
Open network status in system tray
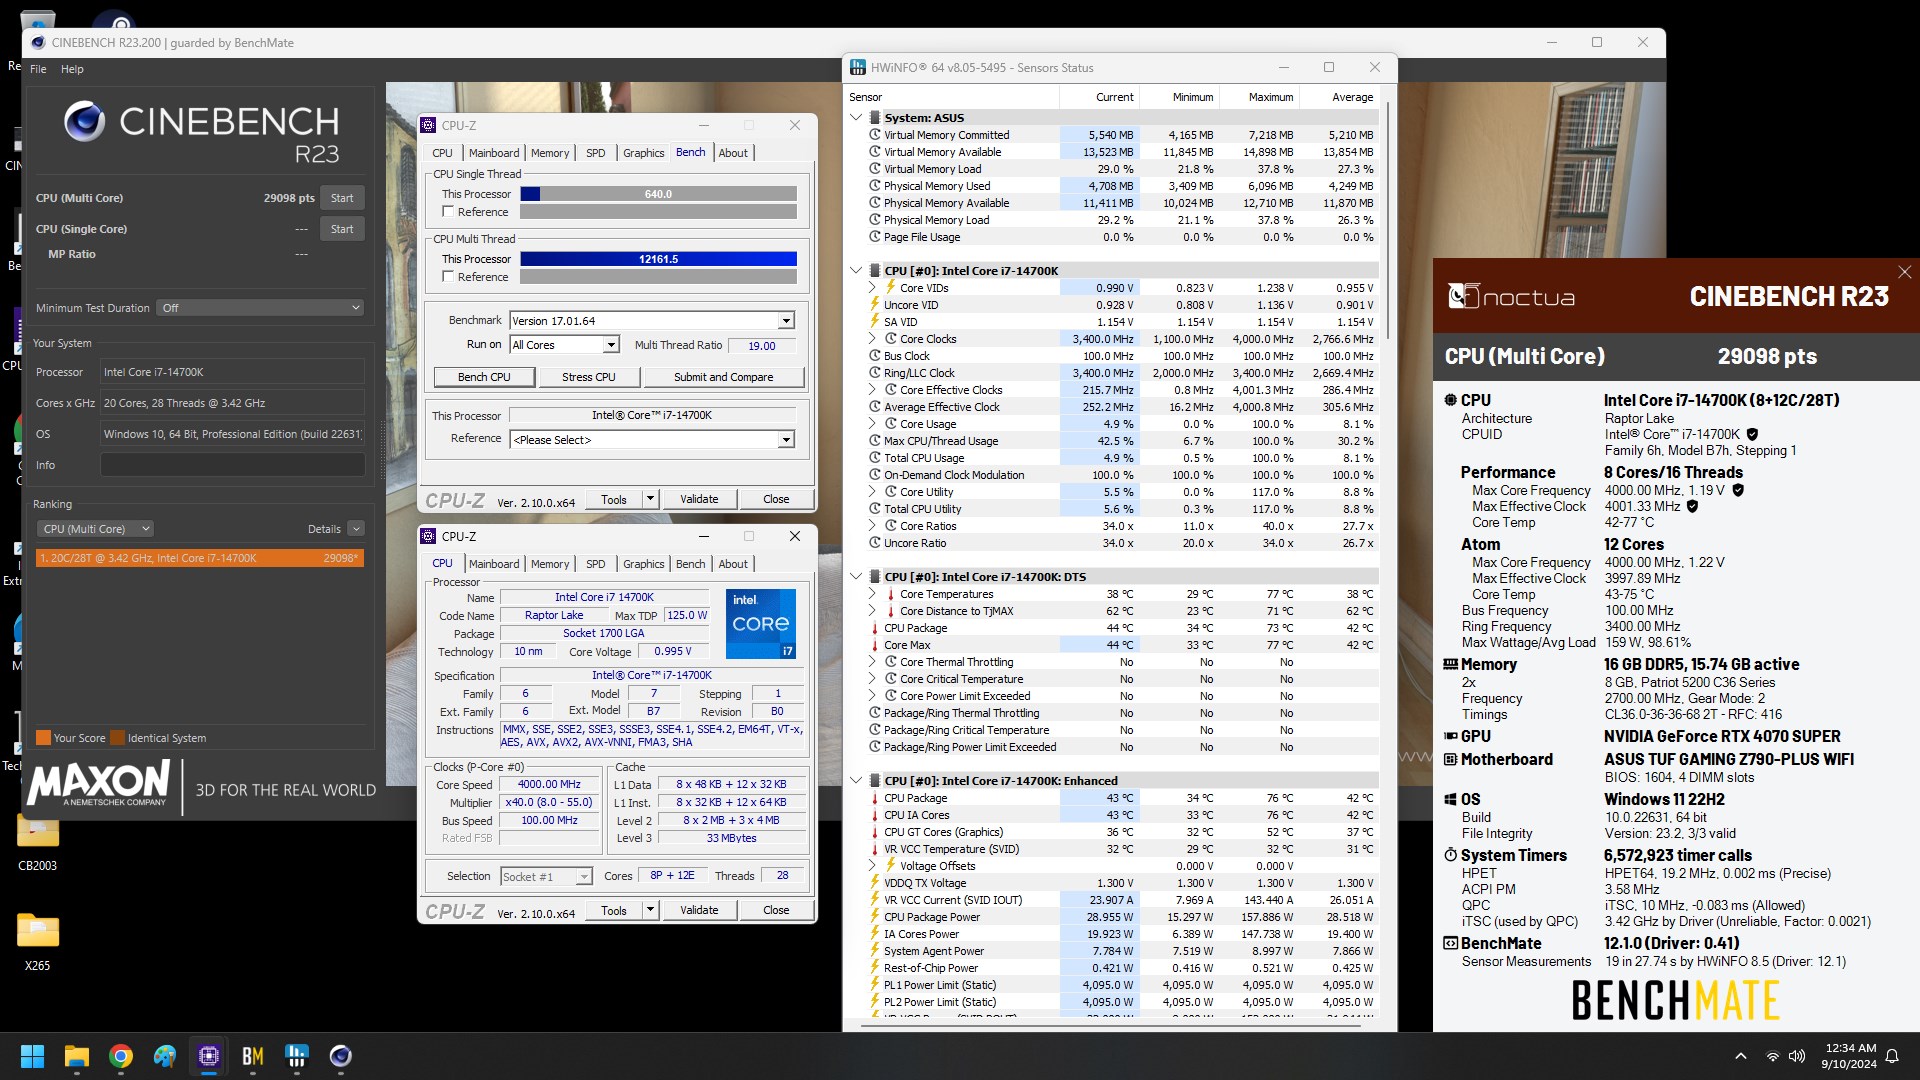click(x=1773, y=1056)
